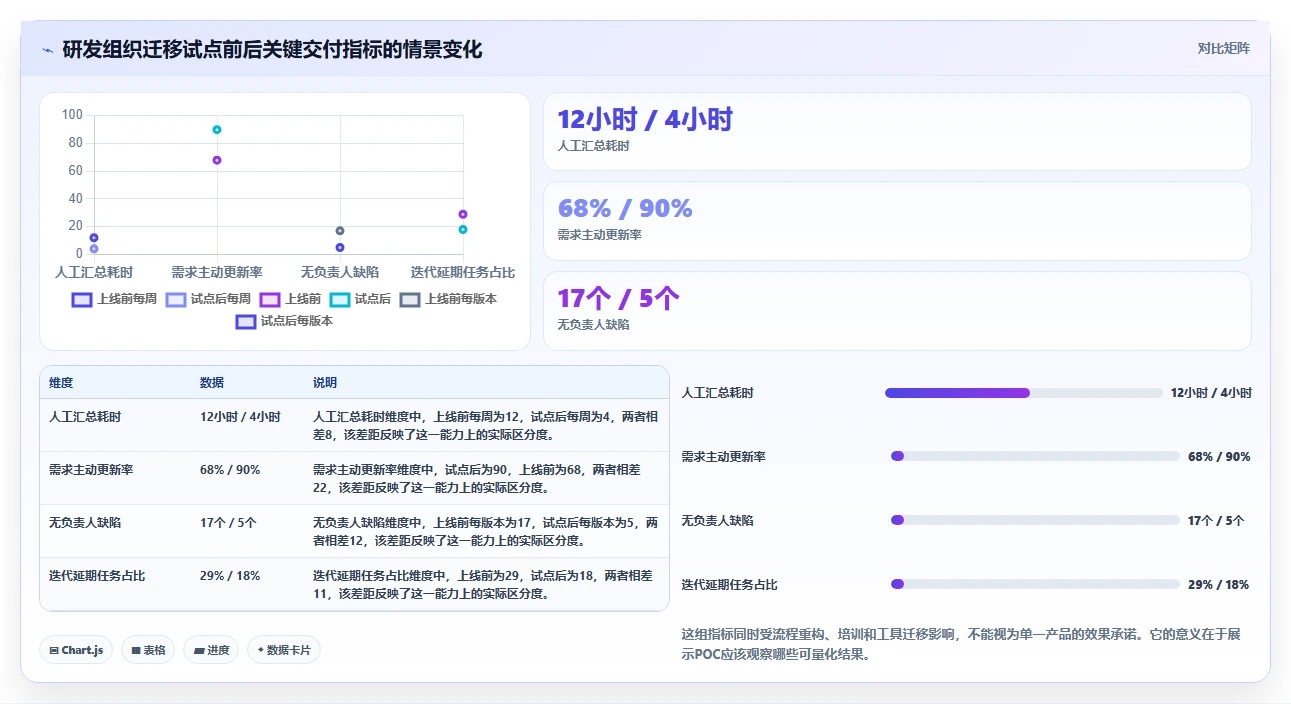1291x704 pixels.
Task: Click the description mentioning 者相差12
Action: click(485, 532)
